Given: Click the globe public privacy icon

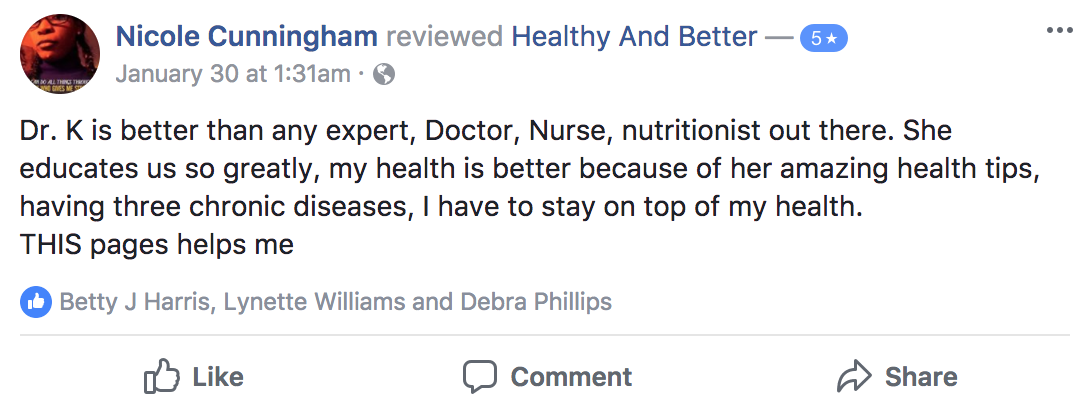Looking at the screenshot, I should [383, 74].
